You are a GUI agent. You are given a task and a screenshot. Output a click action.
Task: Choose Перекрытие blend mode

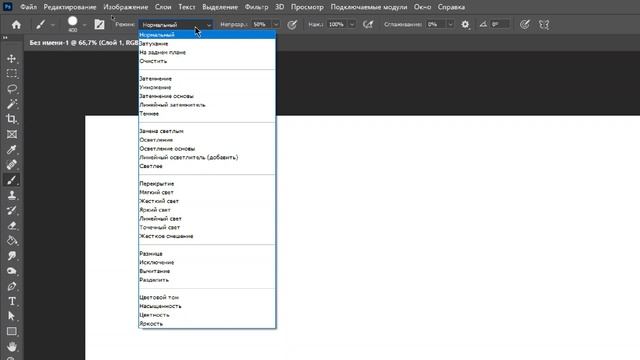207,184
